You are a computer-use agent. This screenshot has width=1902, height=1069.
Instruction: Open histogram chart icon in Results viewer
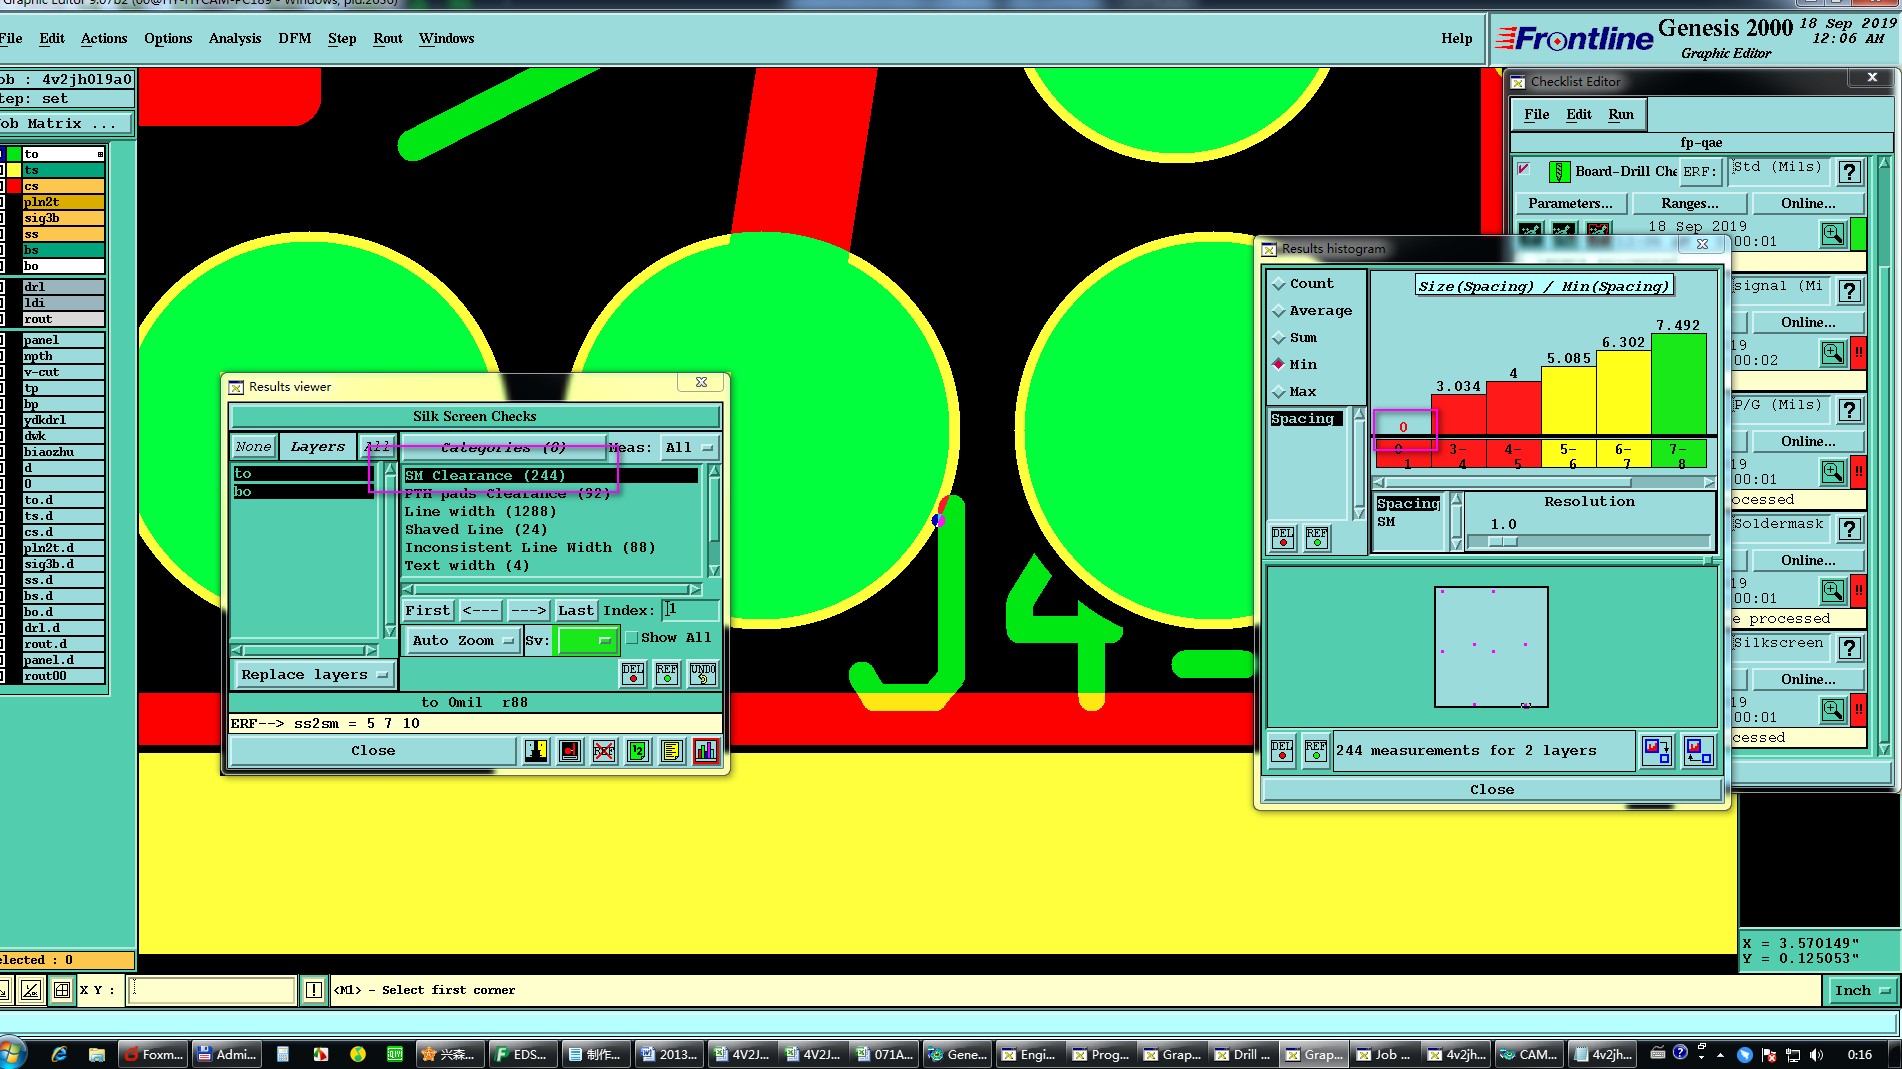click(x=706, y=751)
